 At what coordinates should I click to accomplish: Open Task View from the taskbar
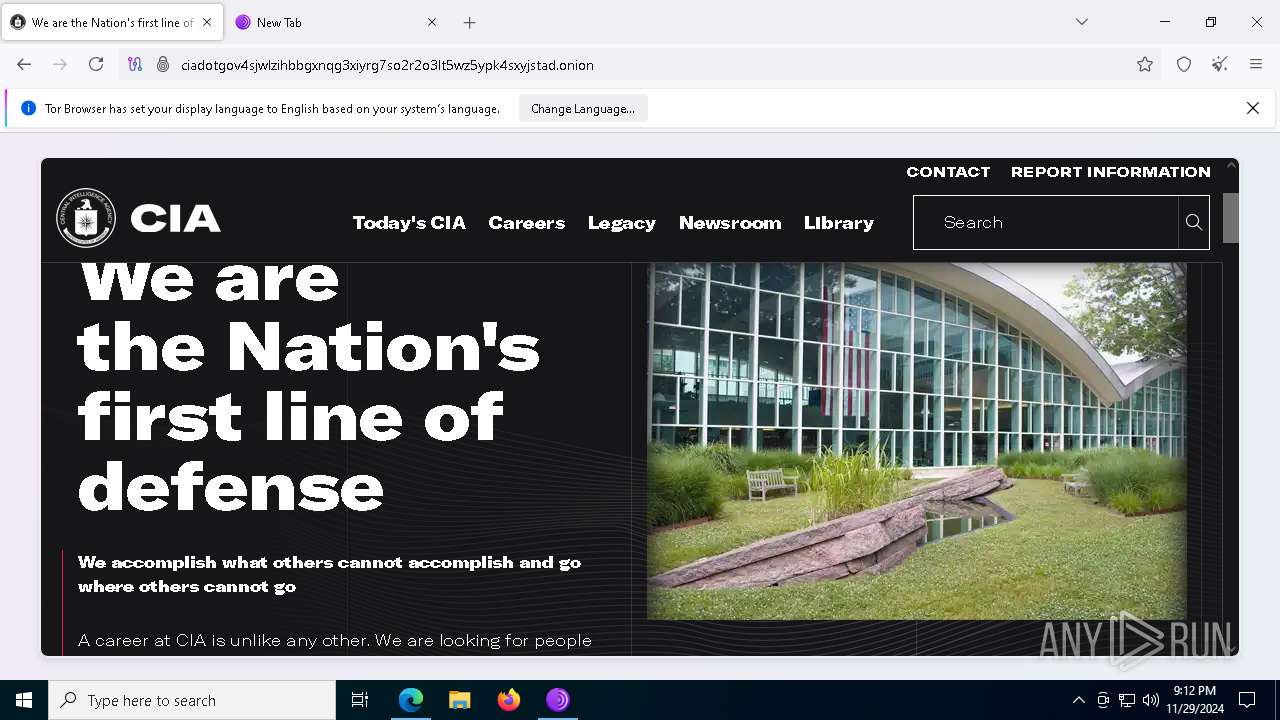[360, 700]
